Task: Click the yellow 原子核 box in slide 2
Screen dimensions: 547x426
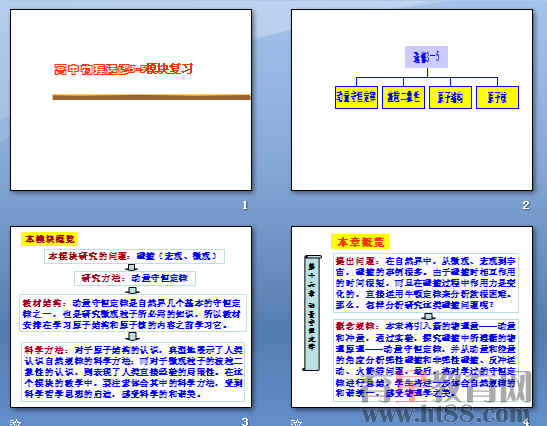Action: coord(497,97)
